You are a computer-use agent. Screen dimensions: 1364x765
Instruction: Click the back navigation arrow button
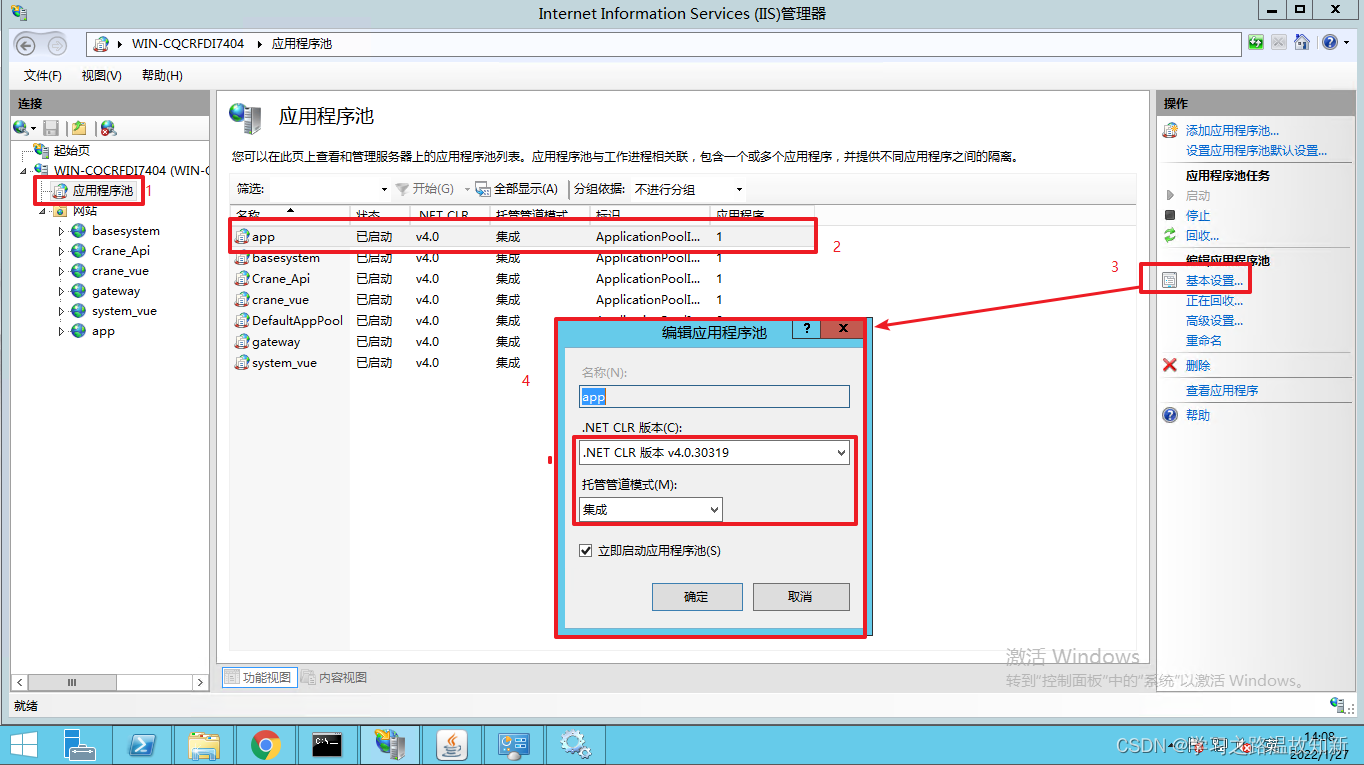[x=27, y=45]
